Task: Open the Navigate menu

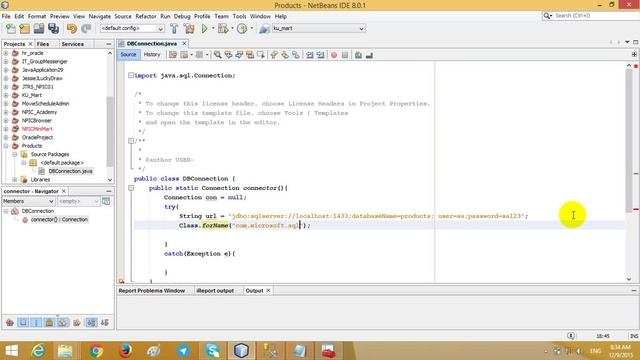Action: 100,16
